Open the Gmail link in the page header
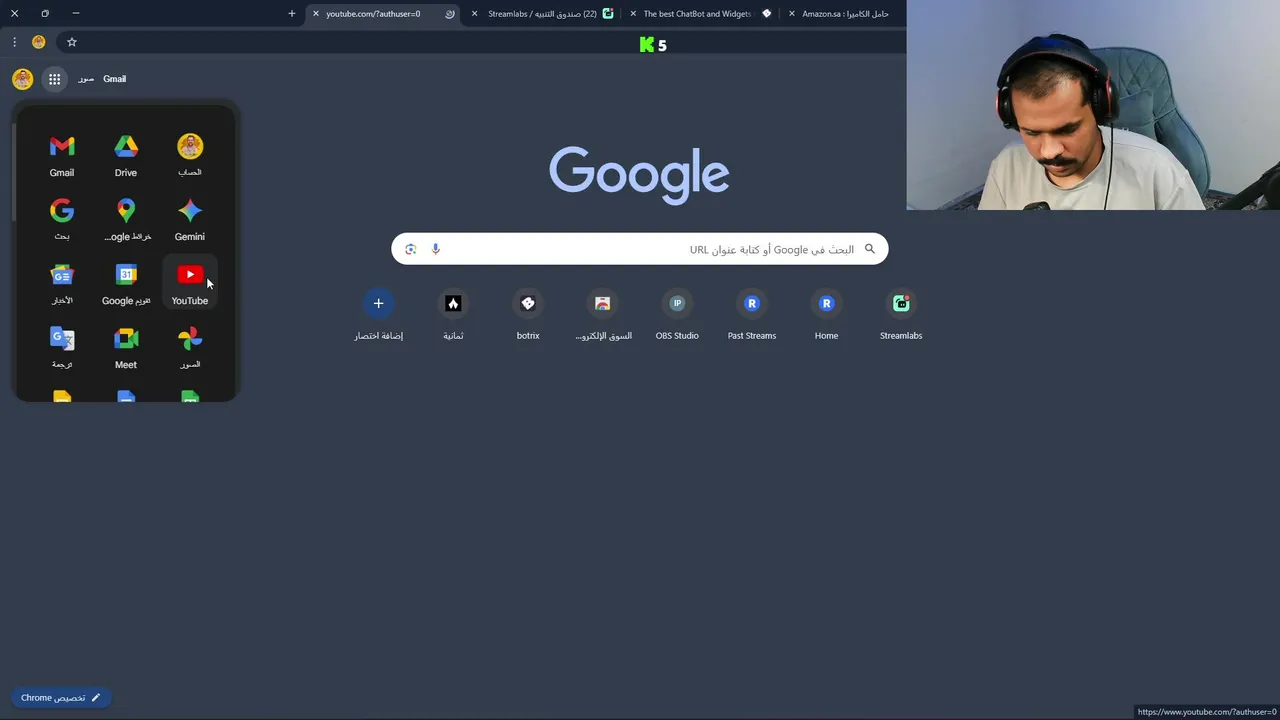1280x720 pixels. coord(115,79)
